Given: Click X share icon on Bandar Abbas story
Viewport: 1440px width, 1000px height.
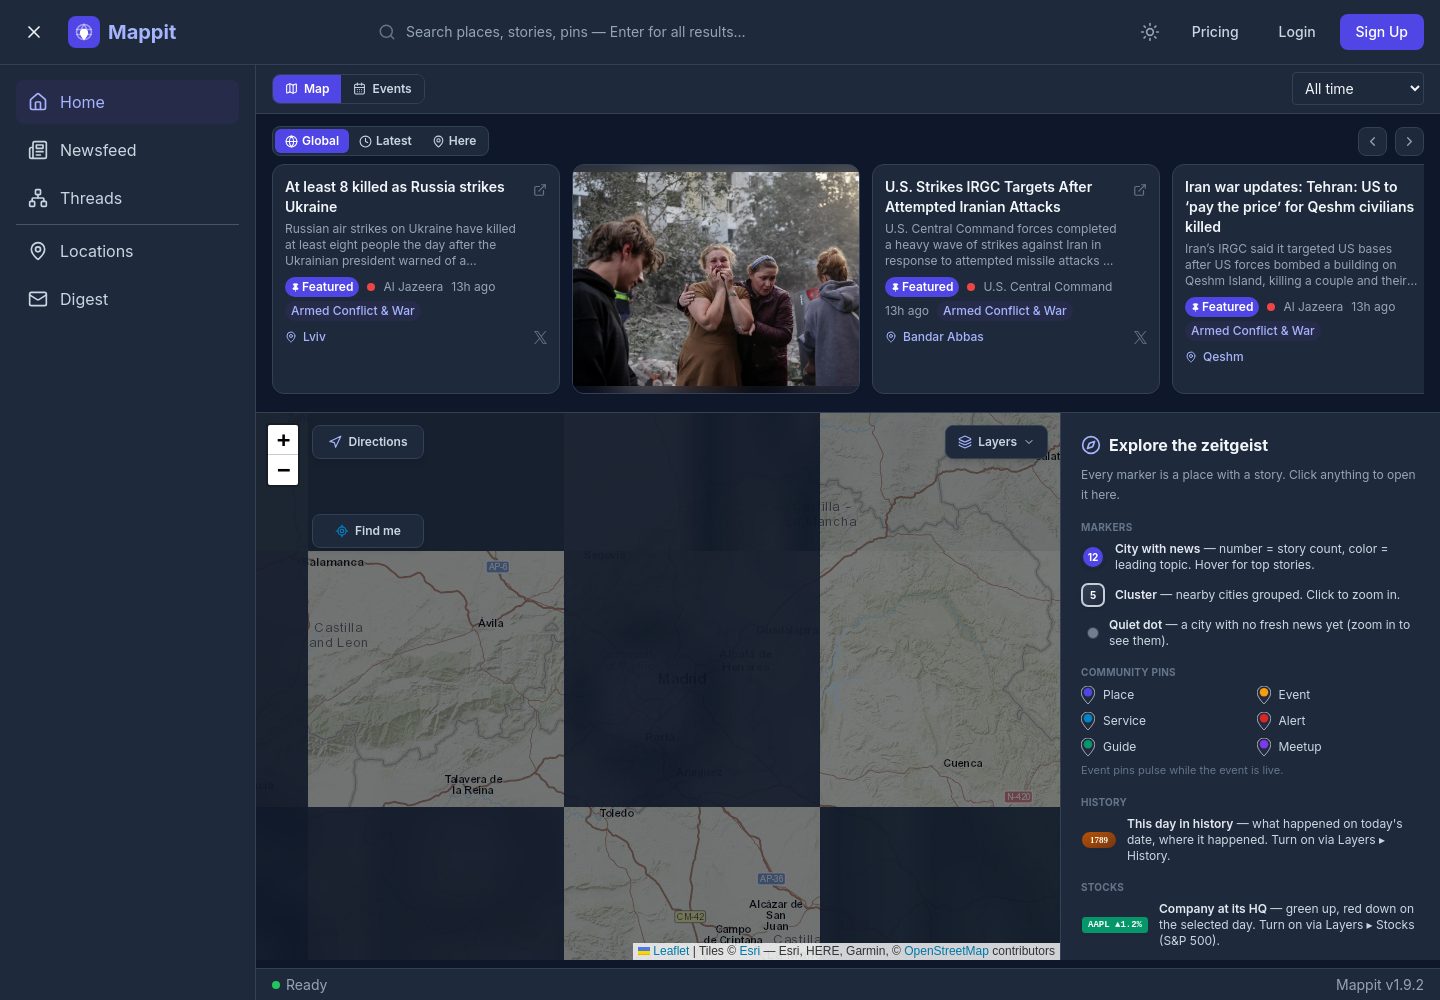Looking at the screenshot, I should pyautogui.click(x=1140, y=337).
